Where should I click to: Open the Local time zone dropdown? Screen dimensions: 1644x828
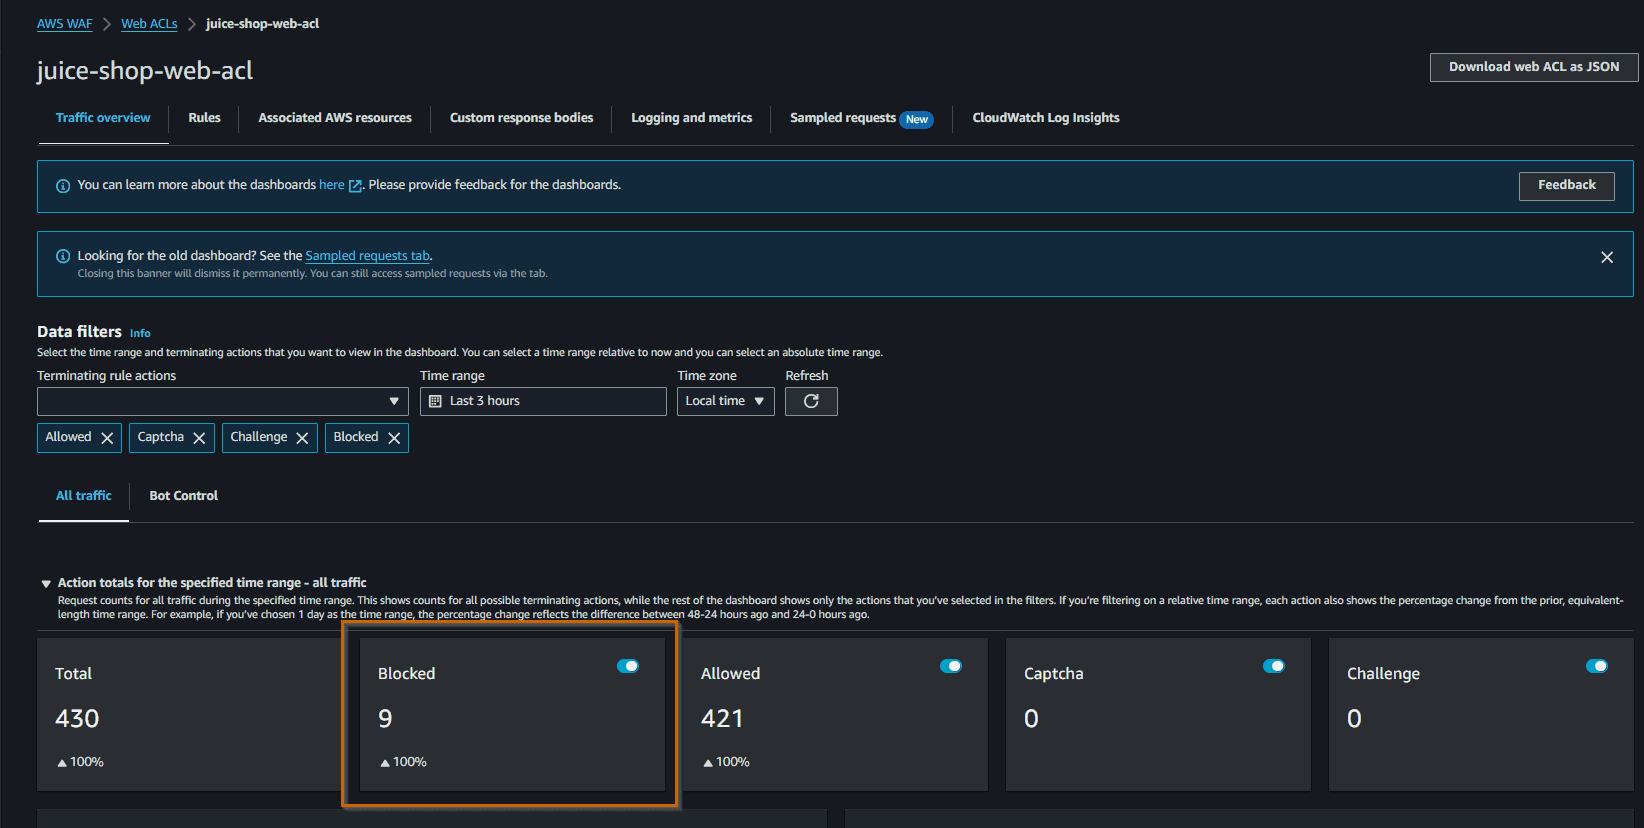[725, 401]
